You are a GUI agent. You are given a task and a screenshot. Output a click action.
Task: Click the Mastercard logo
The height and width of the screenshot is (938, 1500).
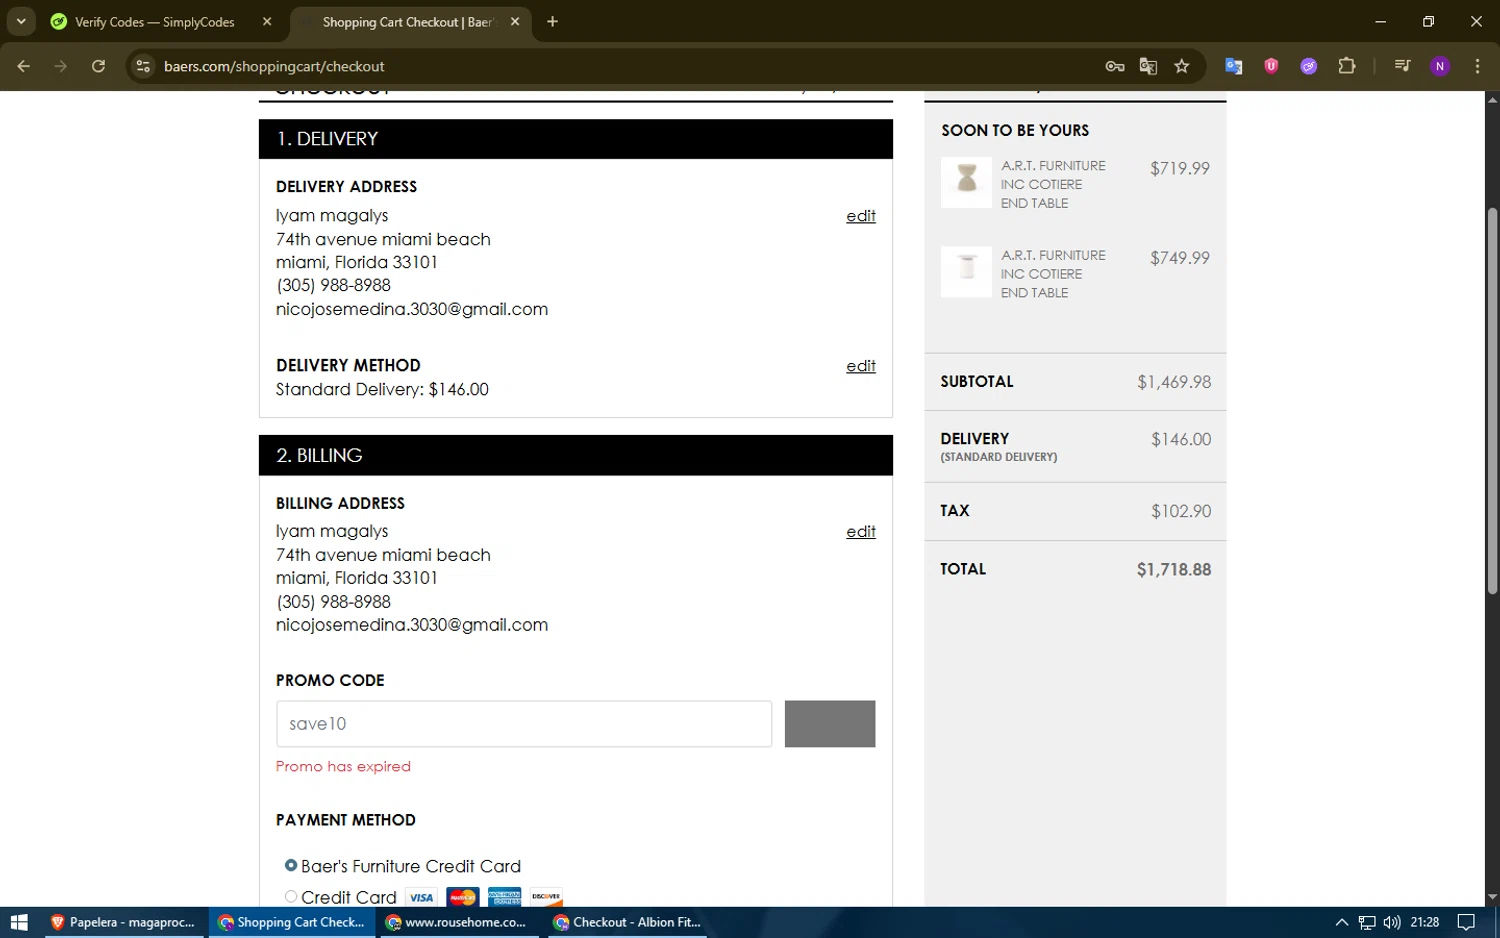point(462,897)
